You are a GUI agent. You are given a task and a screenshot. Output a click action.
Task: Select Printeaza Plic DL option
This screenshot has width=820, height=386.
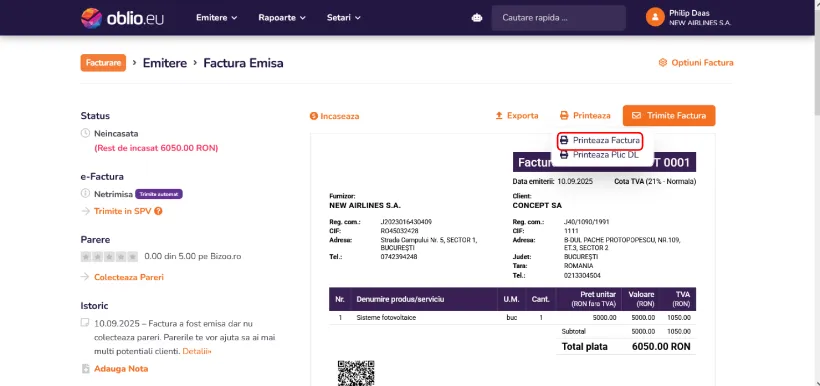coord(599,155)
